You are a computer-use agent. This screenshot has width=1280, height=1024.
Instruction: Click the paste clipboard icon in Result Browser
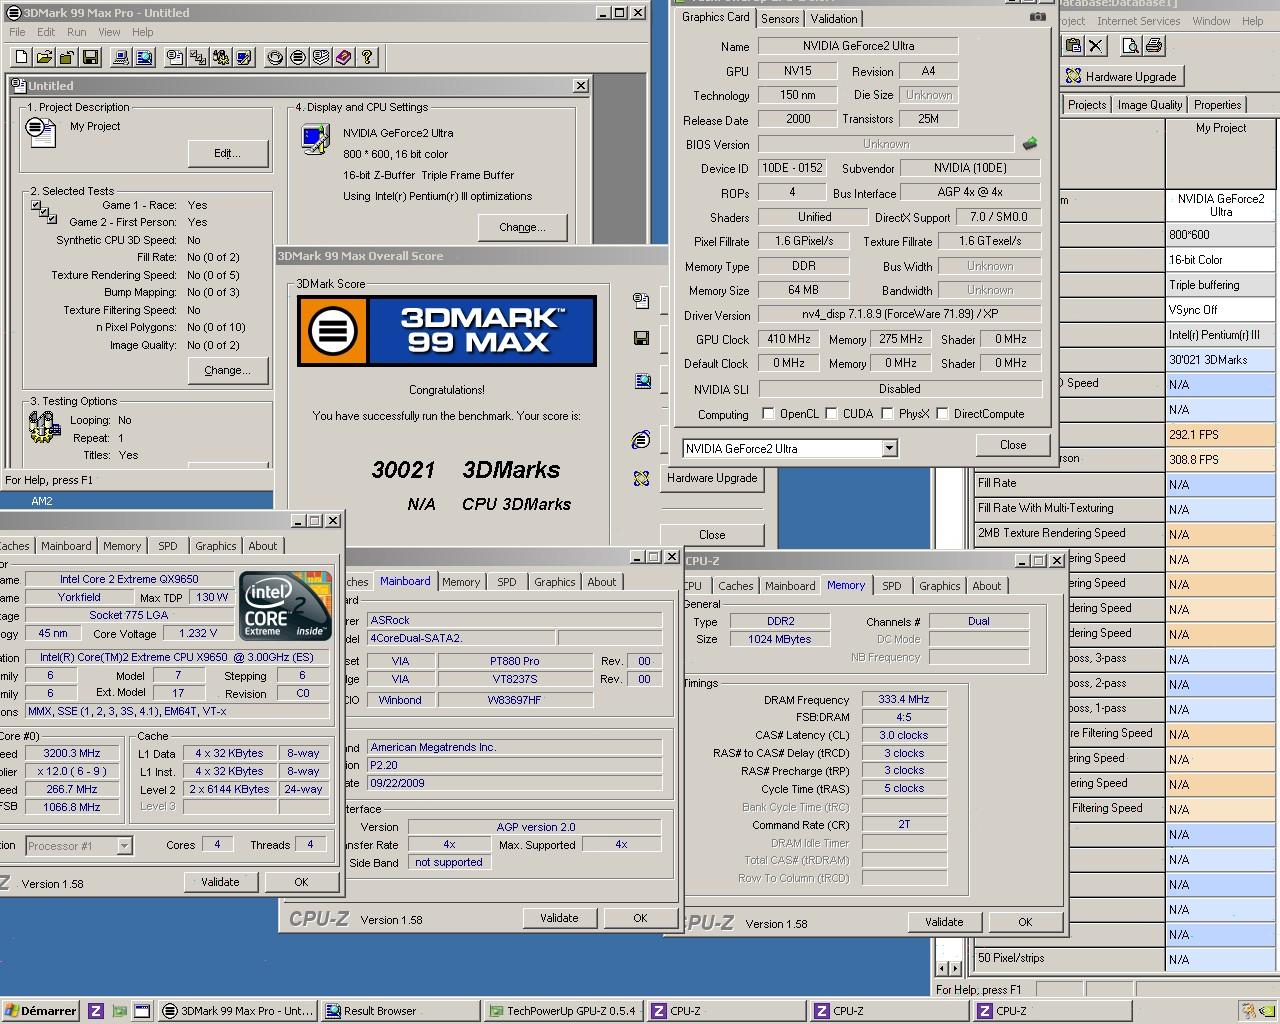click(x=1073, y=45)
